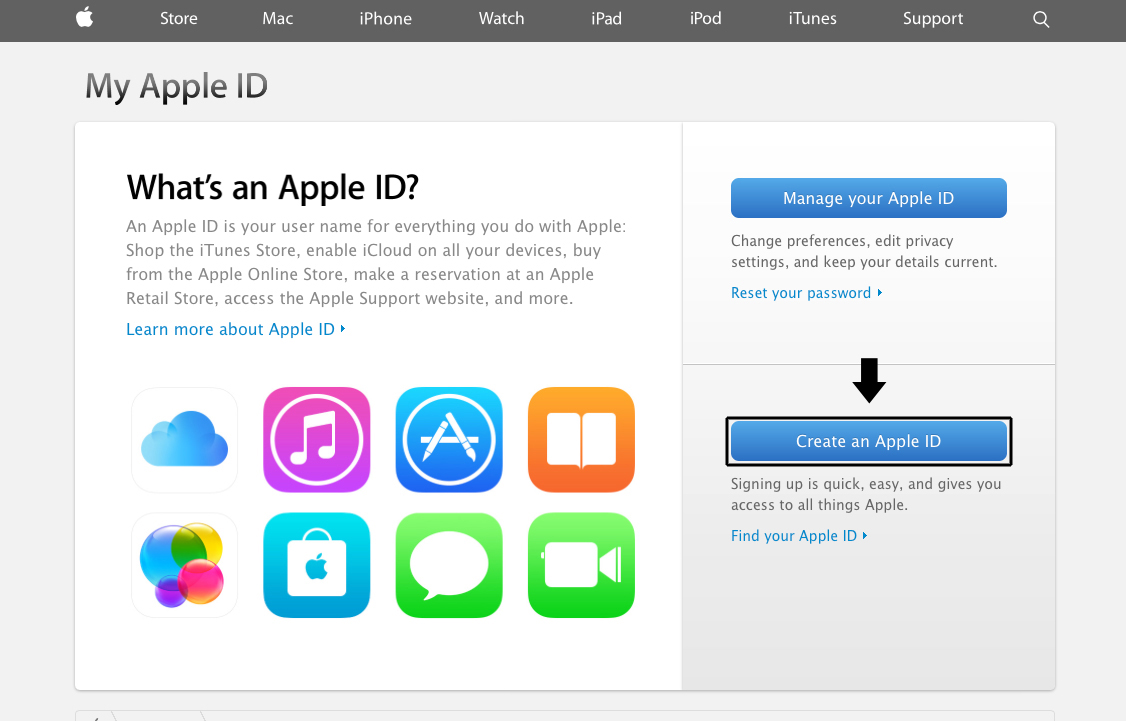Click the iCloud cloud icon
Screen dimensions: 1126x721
click(x=185, y=439)
